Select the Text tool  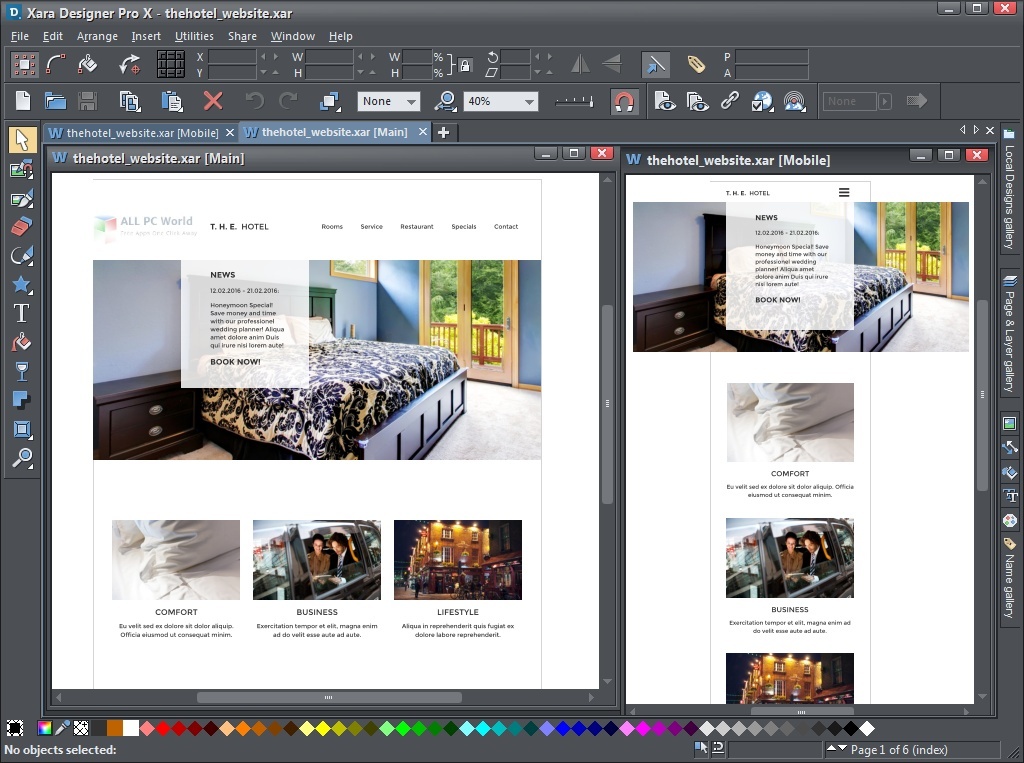tap(21, 312)
